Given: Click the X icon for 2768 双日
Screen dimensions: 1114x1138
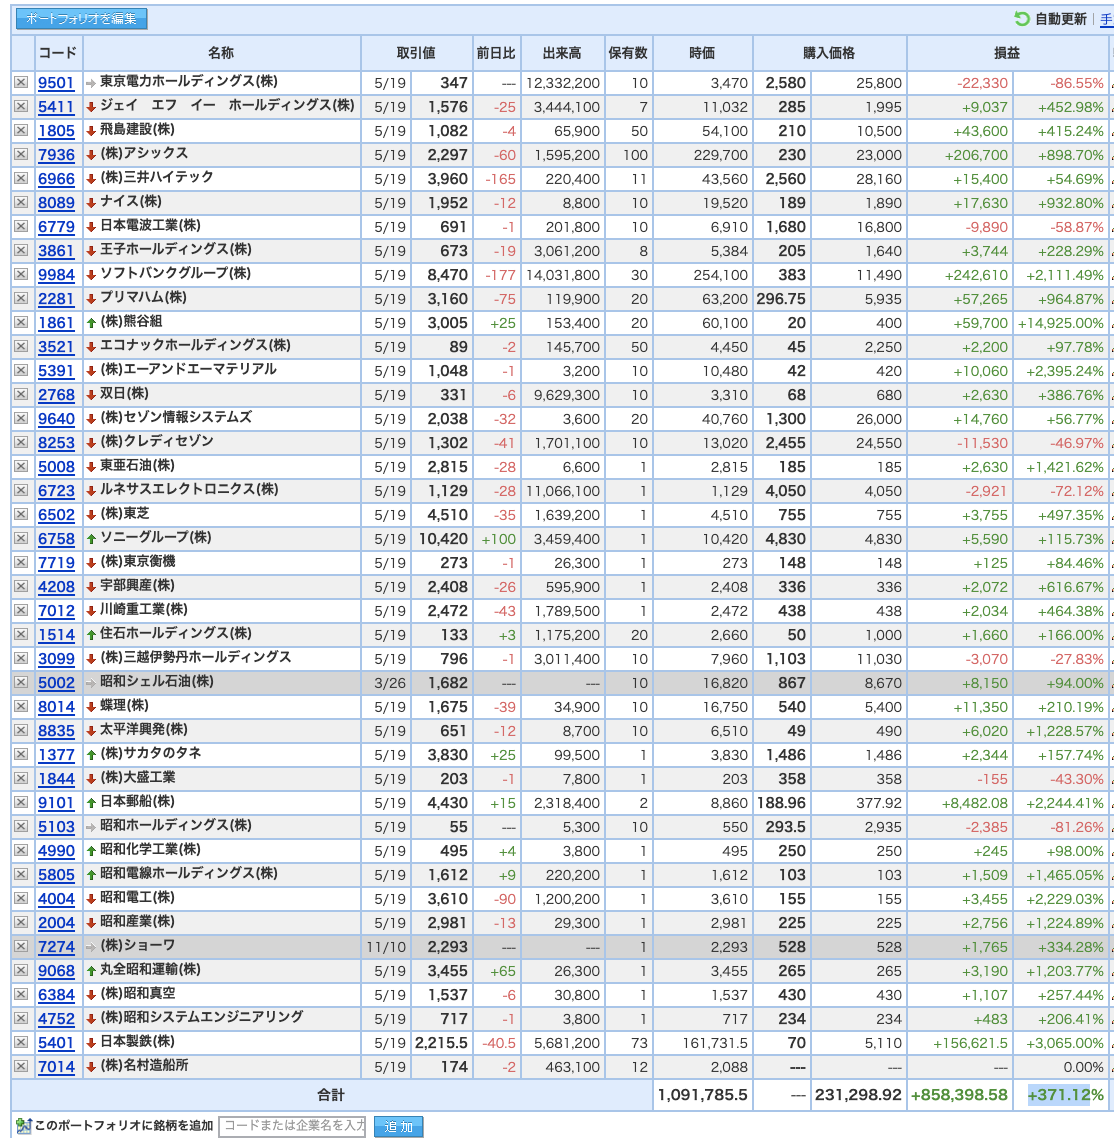Looking at the screenshot, I should coord(21,395).
